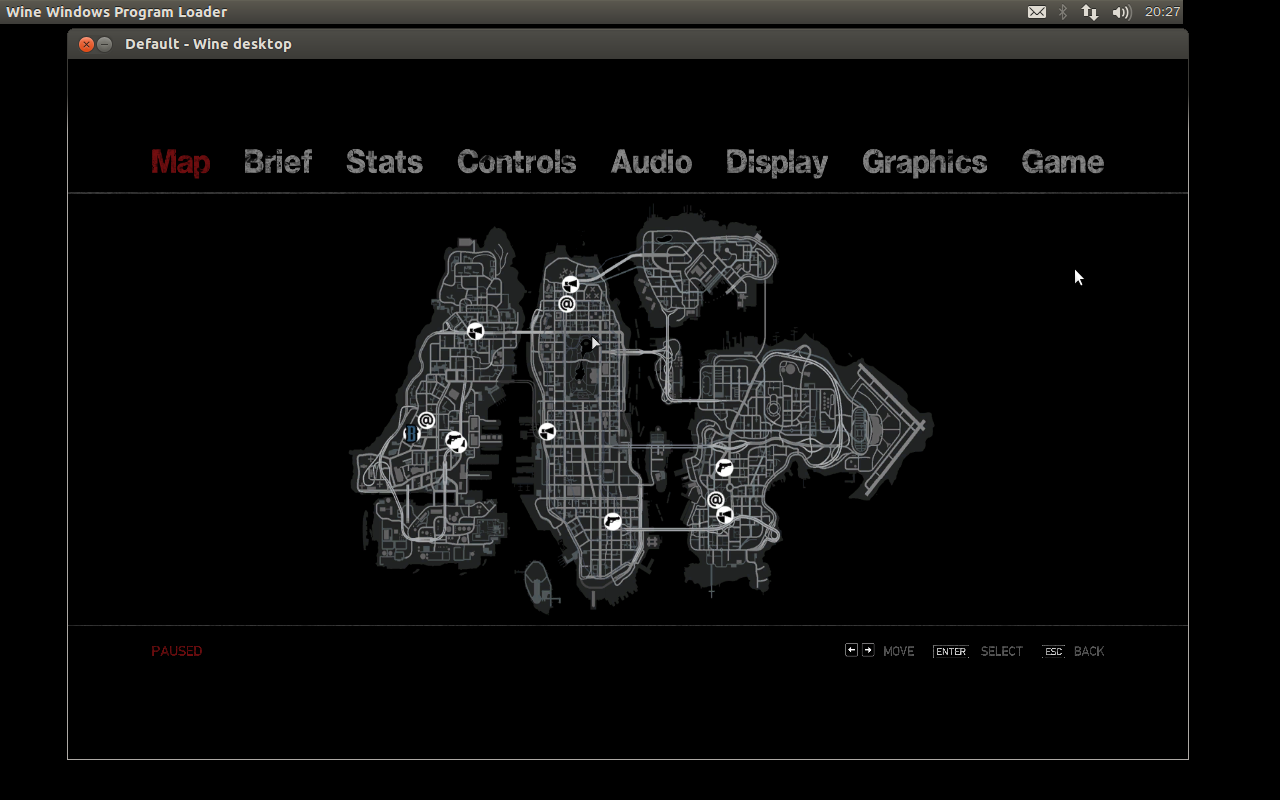Image resolution: width=1280 pixels, height=800 pixels.
Task: Click the gun shop pistol icon in south Algonquin
Action: [x=613, y=521]
